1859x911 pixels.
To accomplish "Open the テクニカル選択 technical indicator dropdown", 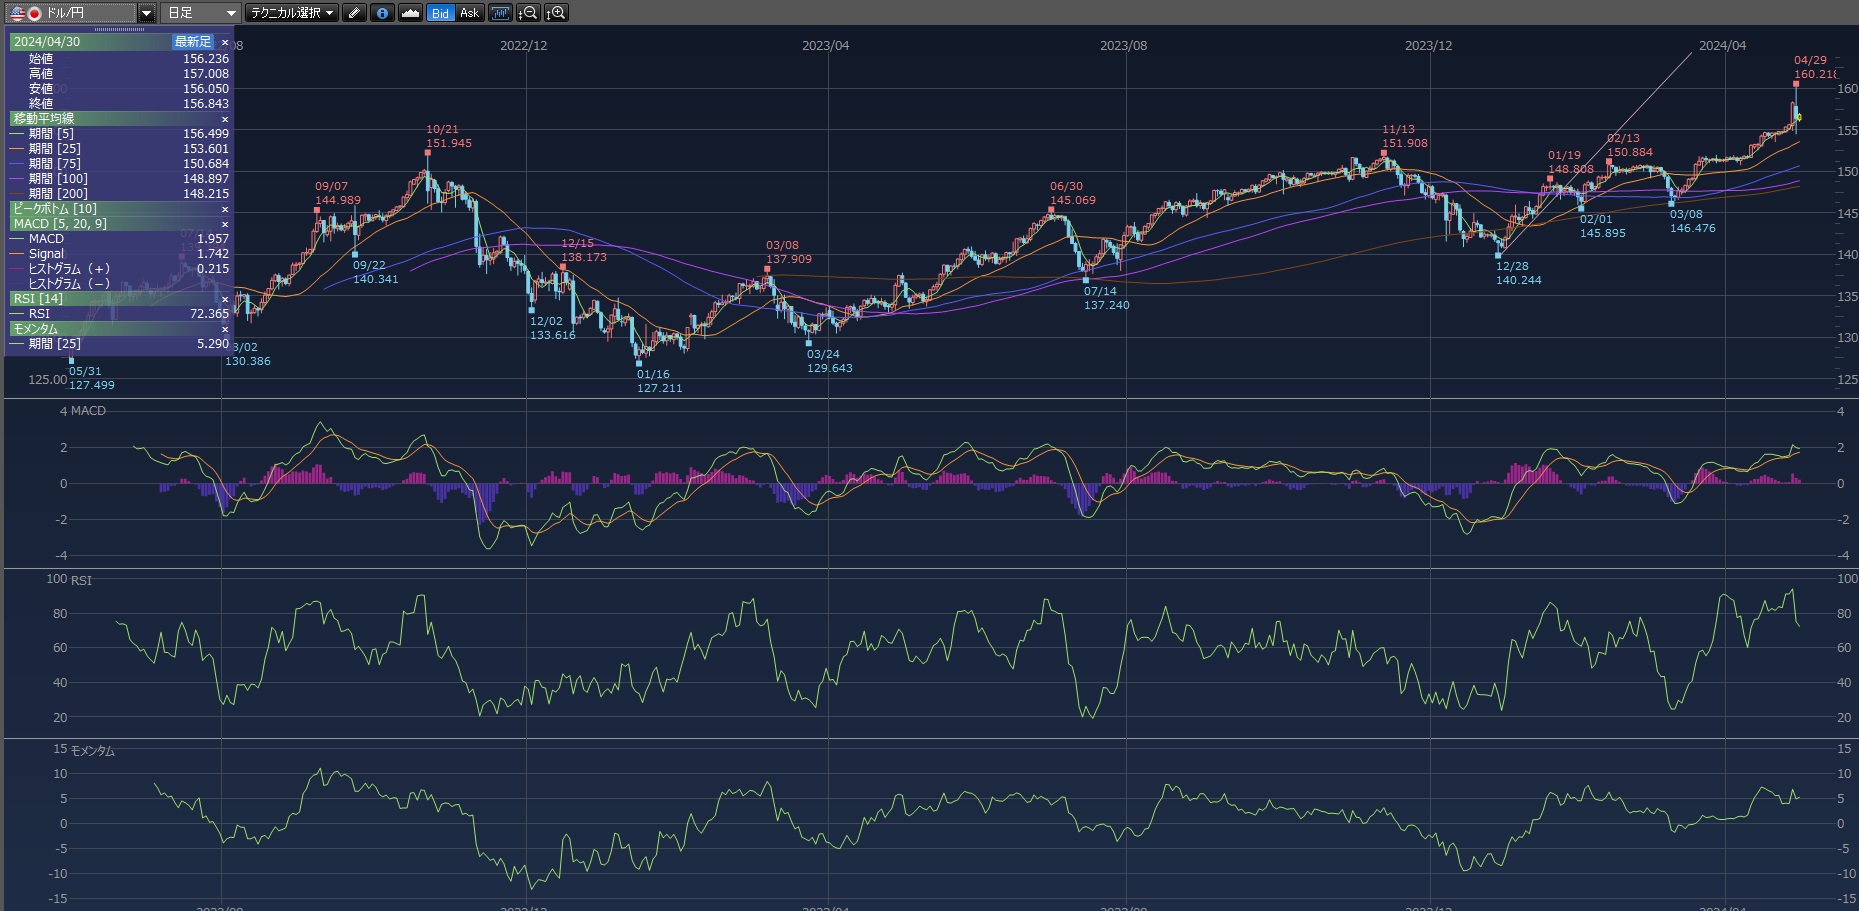I will [292, 13].
